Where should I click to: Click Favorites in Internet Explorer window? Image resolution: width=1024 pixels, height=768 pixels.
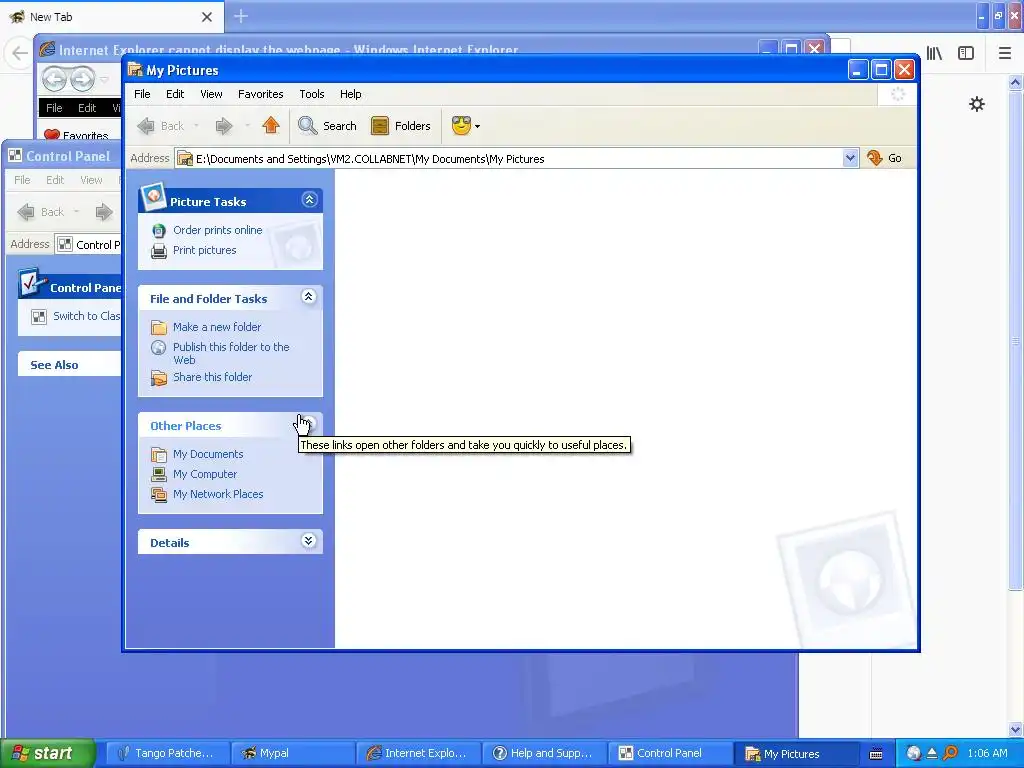coord(76,136)
